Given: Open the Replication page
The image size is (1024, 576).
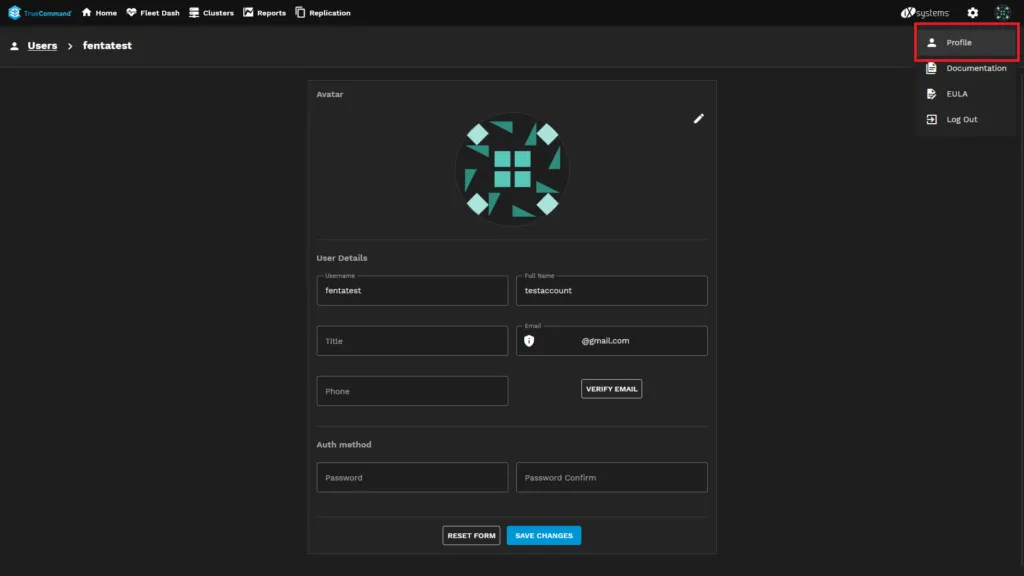Looking at the screenshot, I should [x=323, y=13].
